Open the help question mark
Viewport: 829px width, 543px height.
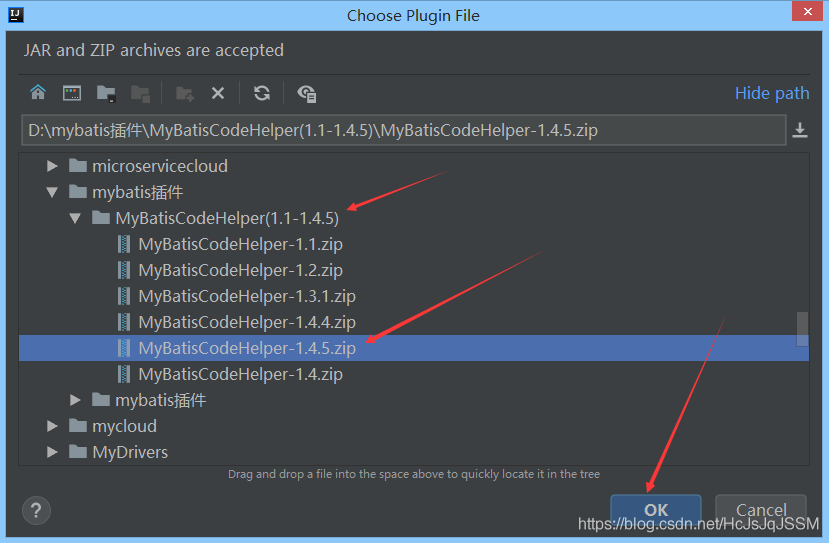[x=36, y=510]
